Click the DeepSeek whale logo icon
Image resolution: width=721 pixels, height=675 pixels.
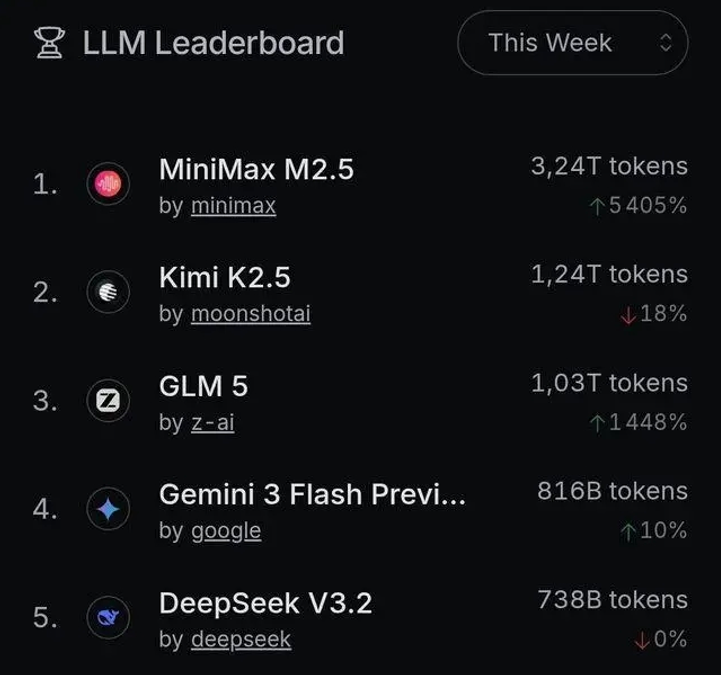coord(107,618)
